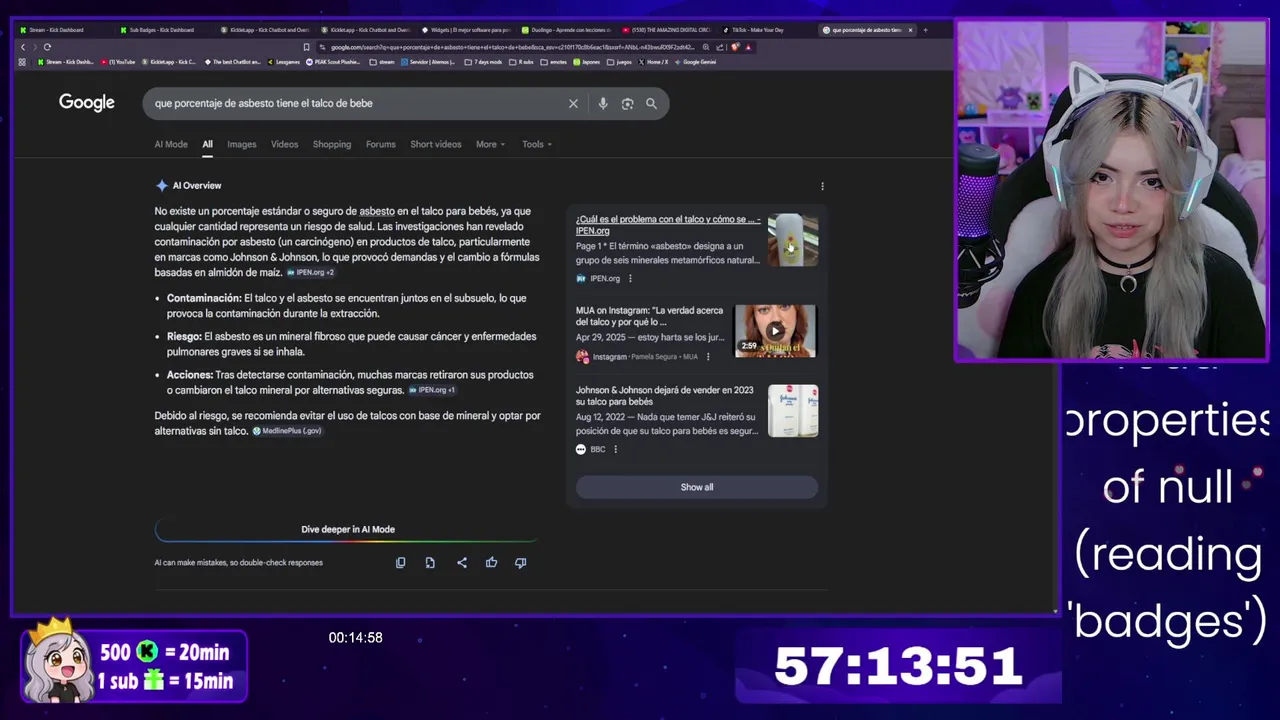
Task: Go back with the browser back arrow
Action: (23, 47)
